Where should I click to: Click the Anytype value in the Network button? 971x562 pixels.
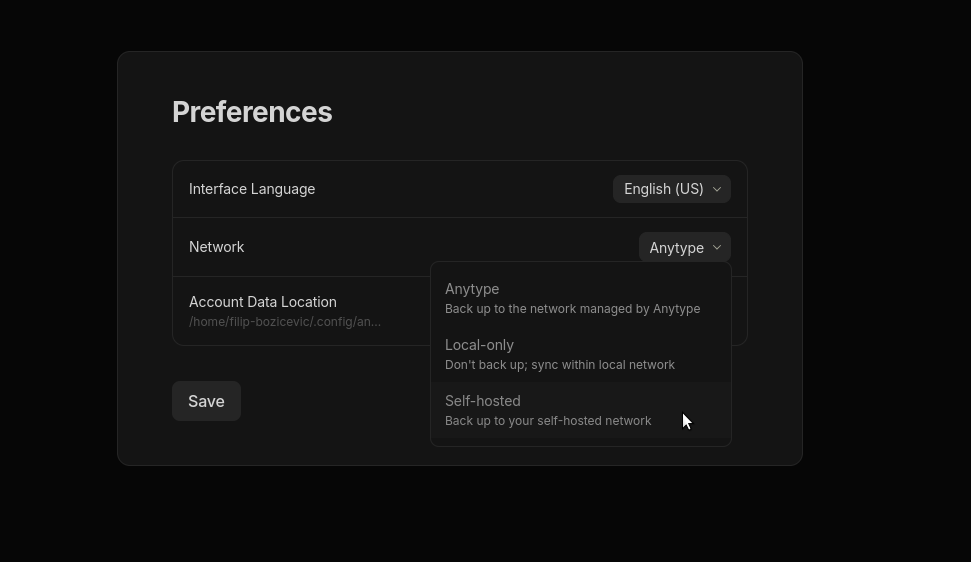[676, 248]
